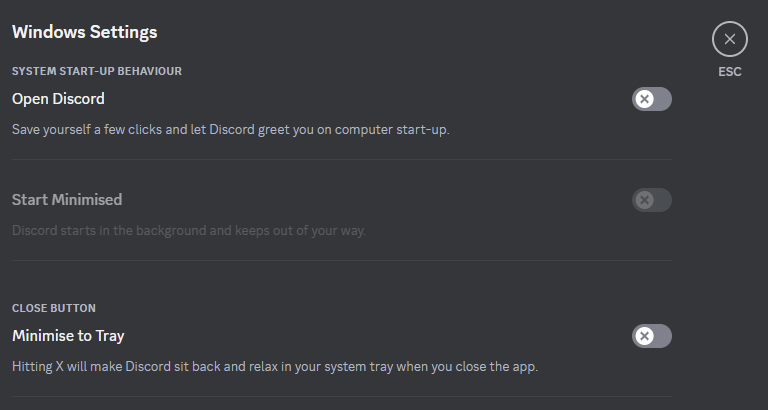The image size is (768, 410).
Task: Click the ESC label under the close icon
Action: pyautogui.click(x=730, y=72)
